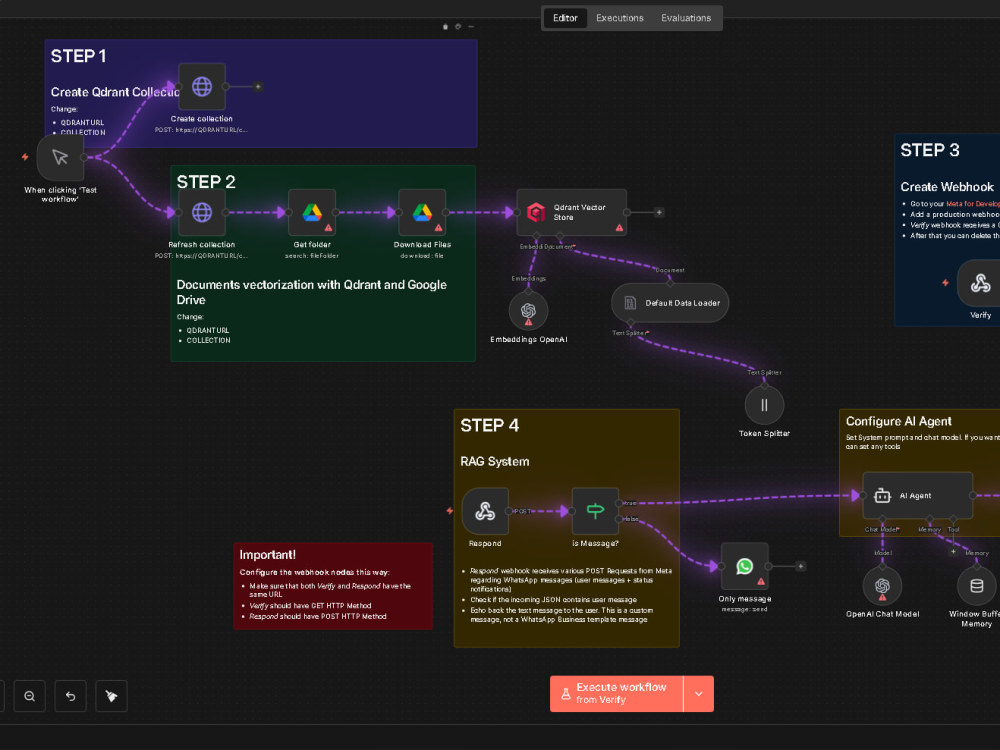Select the Default Data Loader node
Screen dimensions: 1000x750
670,303
